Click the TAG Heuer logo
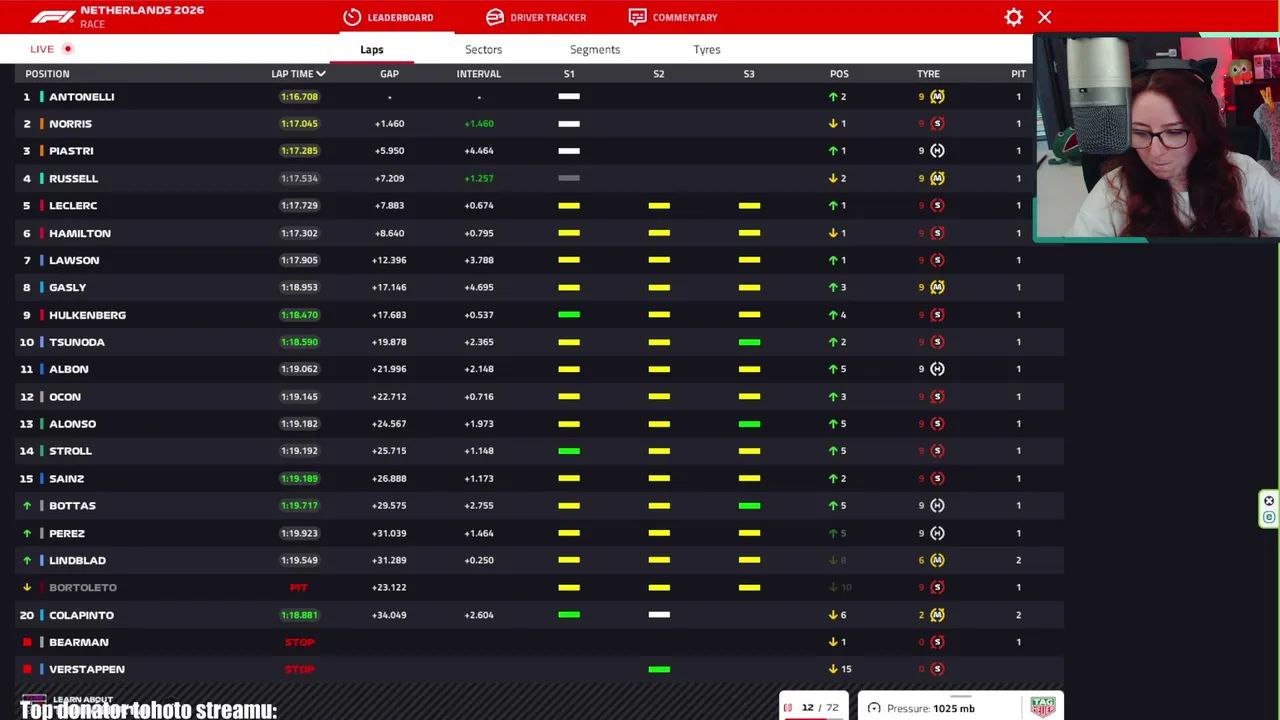The image size is (1280, 720). click(1043, 706)
